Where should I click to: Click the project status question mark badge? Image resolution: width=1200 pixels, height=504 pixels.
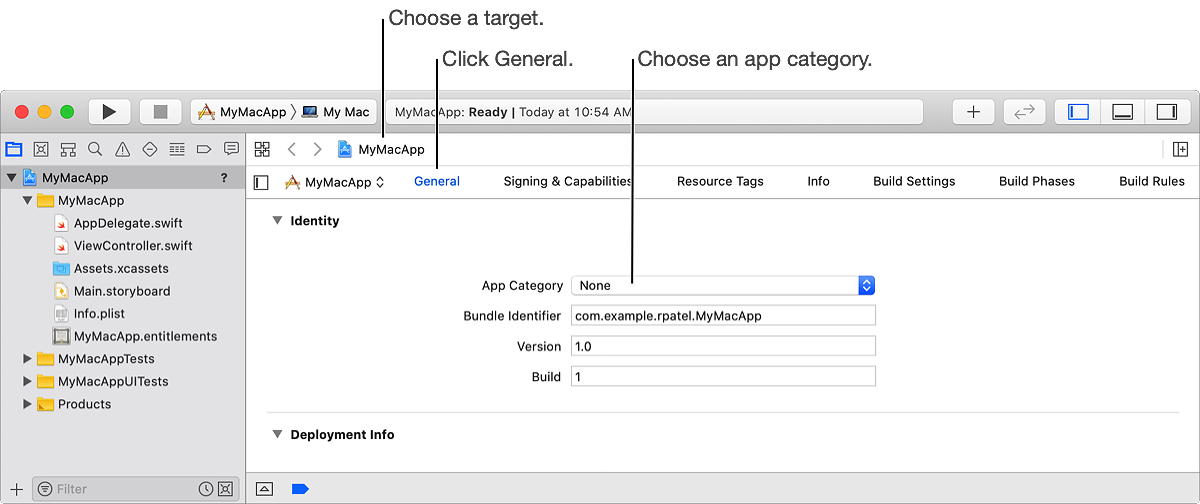coord(224,178)
